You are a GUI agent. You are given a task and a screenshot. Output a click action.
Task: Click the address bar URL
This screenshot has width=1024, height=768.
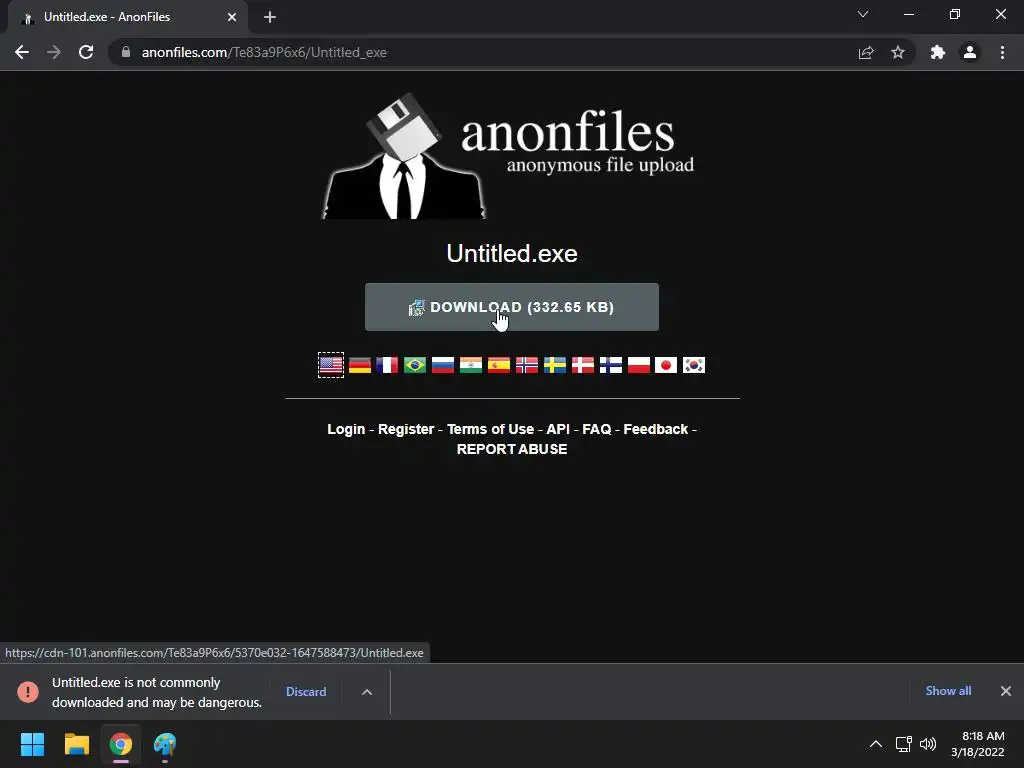[x=264, y=52]
